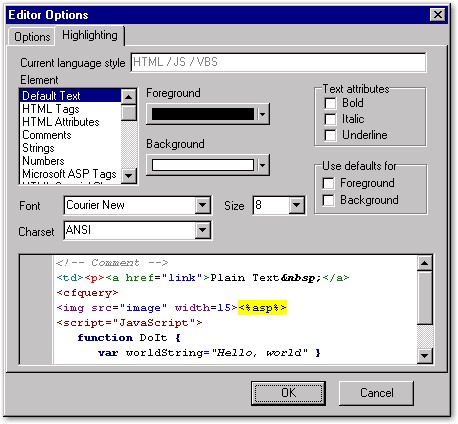Select HTML Tags in Element list
This screenshot has height=424, width=458.
pos(70,109)
